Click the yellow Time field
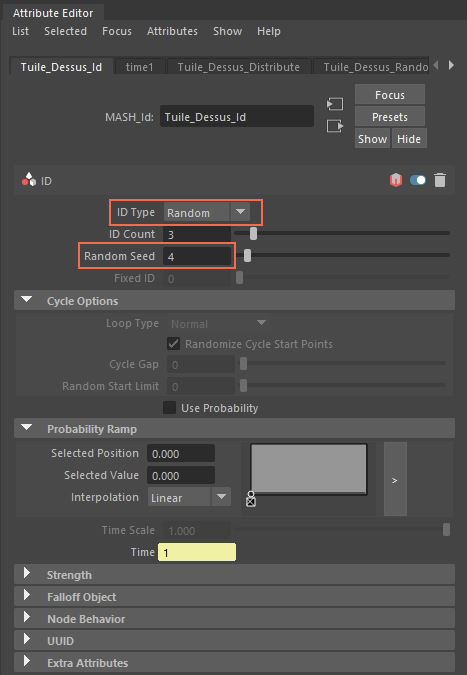 click(x=197, y=552)
